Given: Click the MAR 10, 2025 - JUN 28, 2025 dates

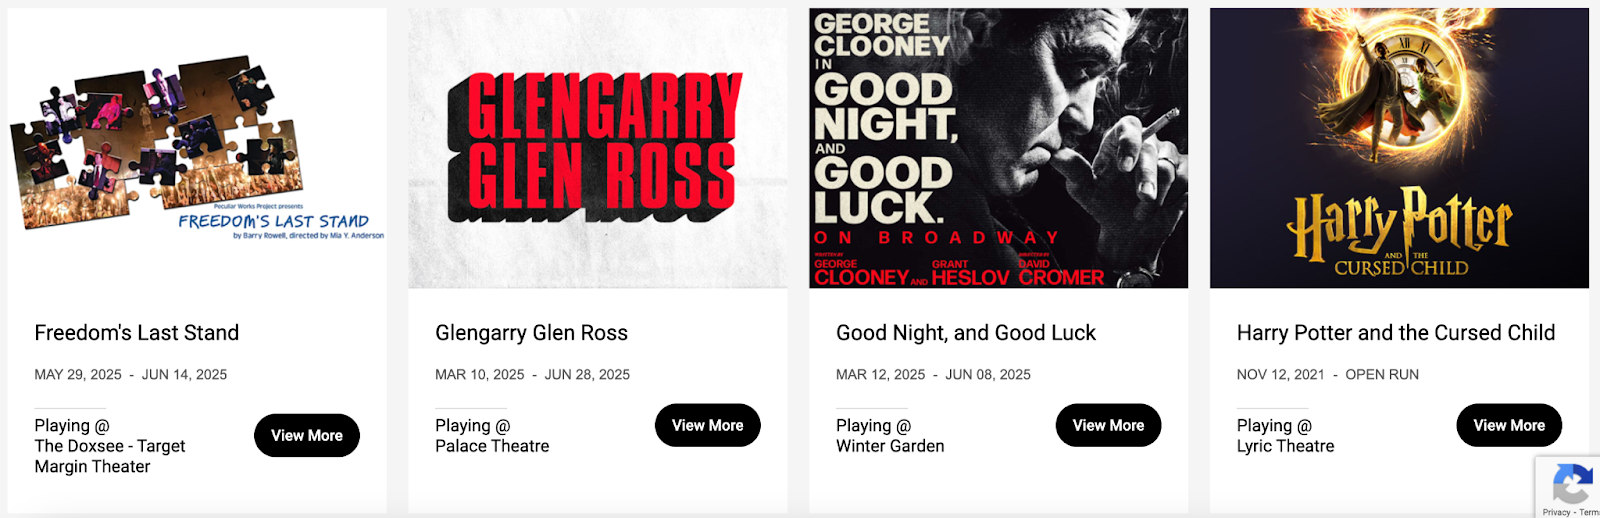Looking at the screenshot, I should click(532, 375).
